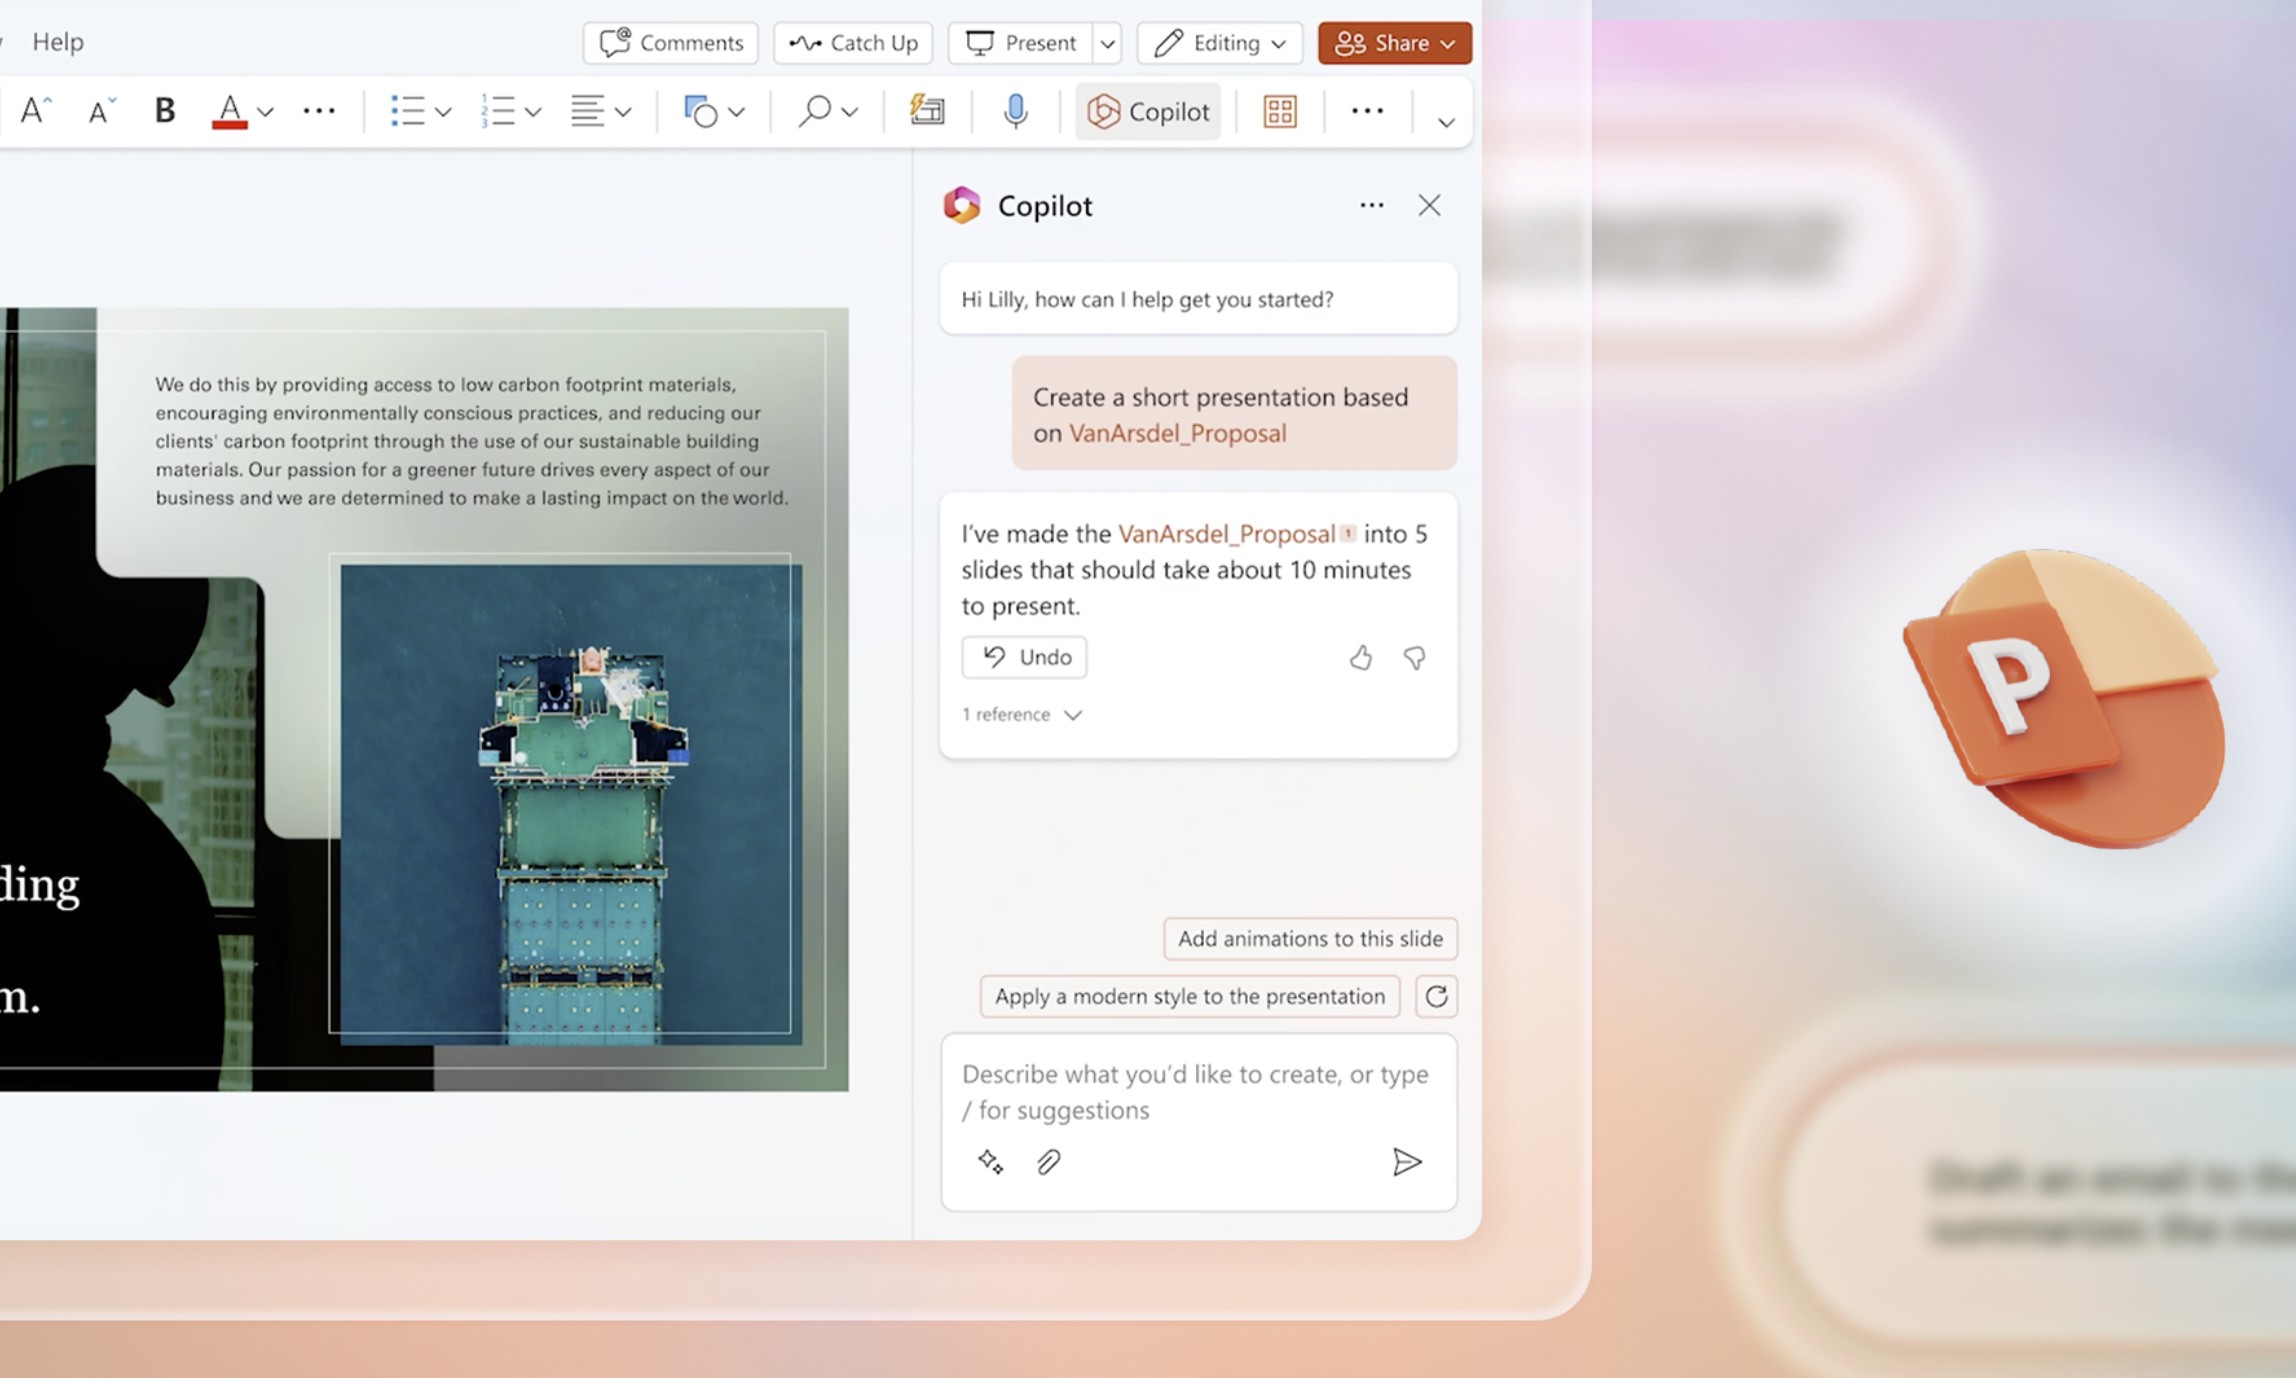Open the Editing mode dropdown
This screenshot has width=2296, height=1378.
(1220, 43)
